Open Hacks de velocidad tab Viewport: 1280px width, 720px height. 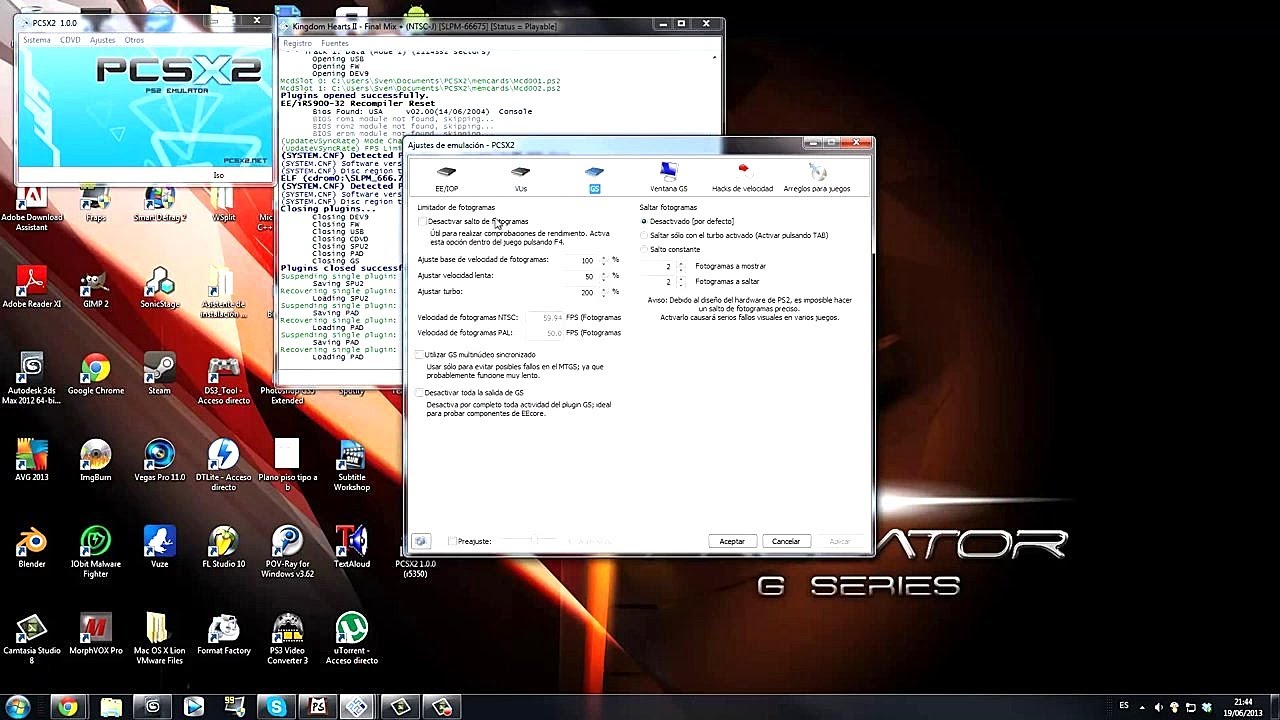(x=742, y=179)
